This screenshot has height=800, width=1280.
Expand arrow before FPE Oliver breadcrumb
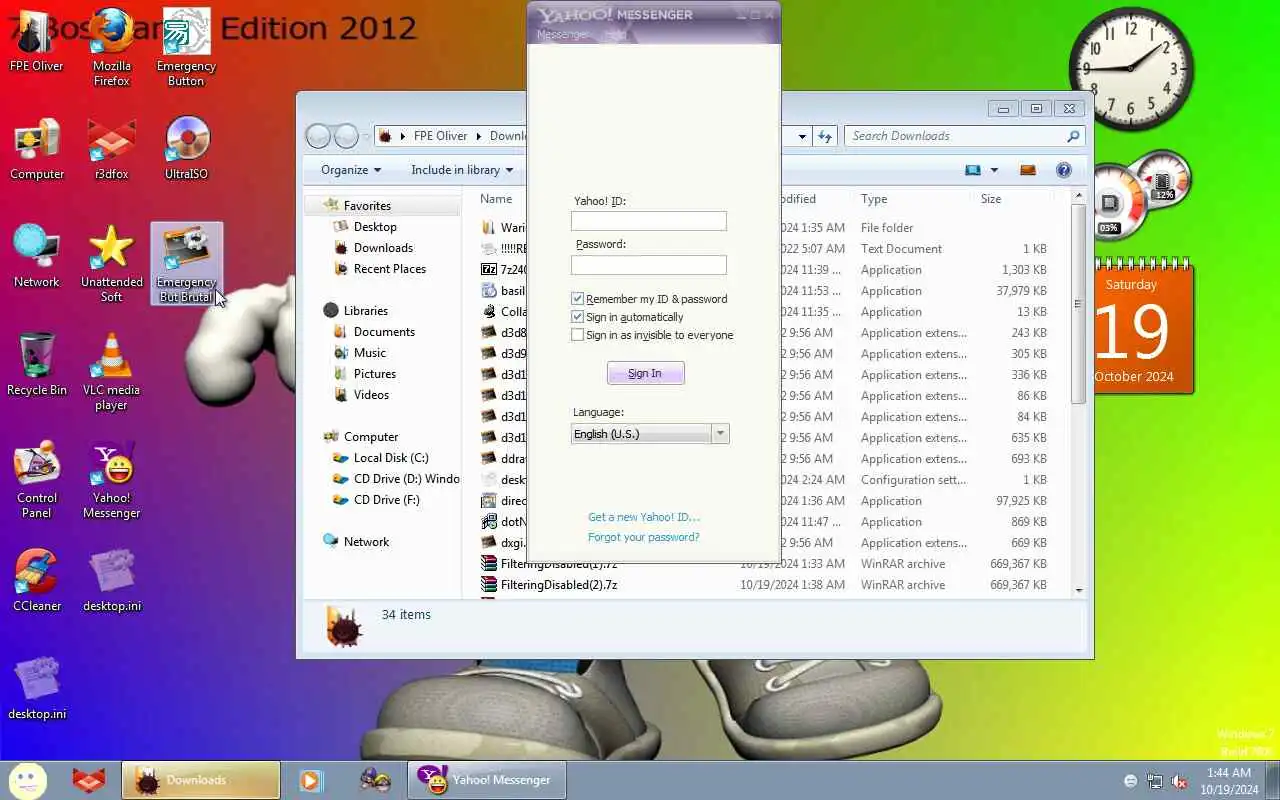coord(403,136)
